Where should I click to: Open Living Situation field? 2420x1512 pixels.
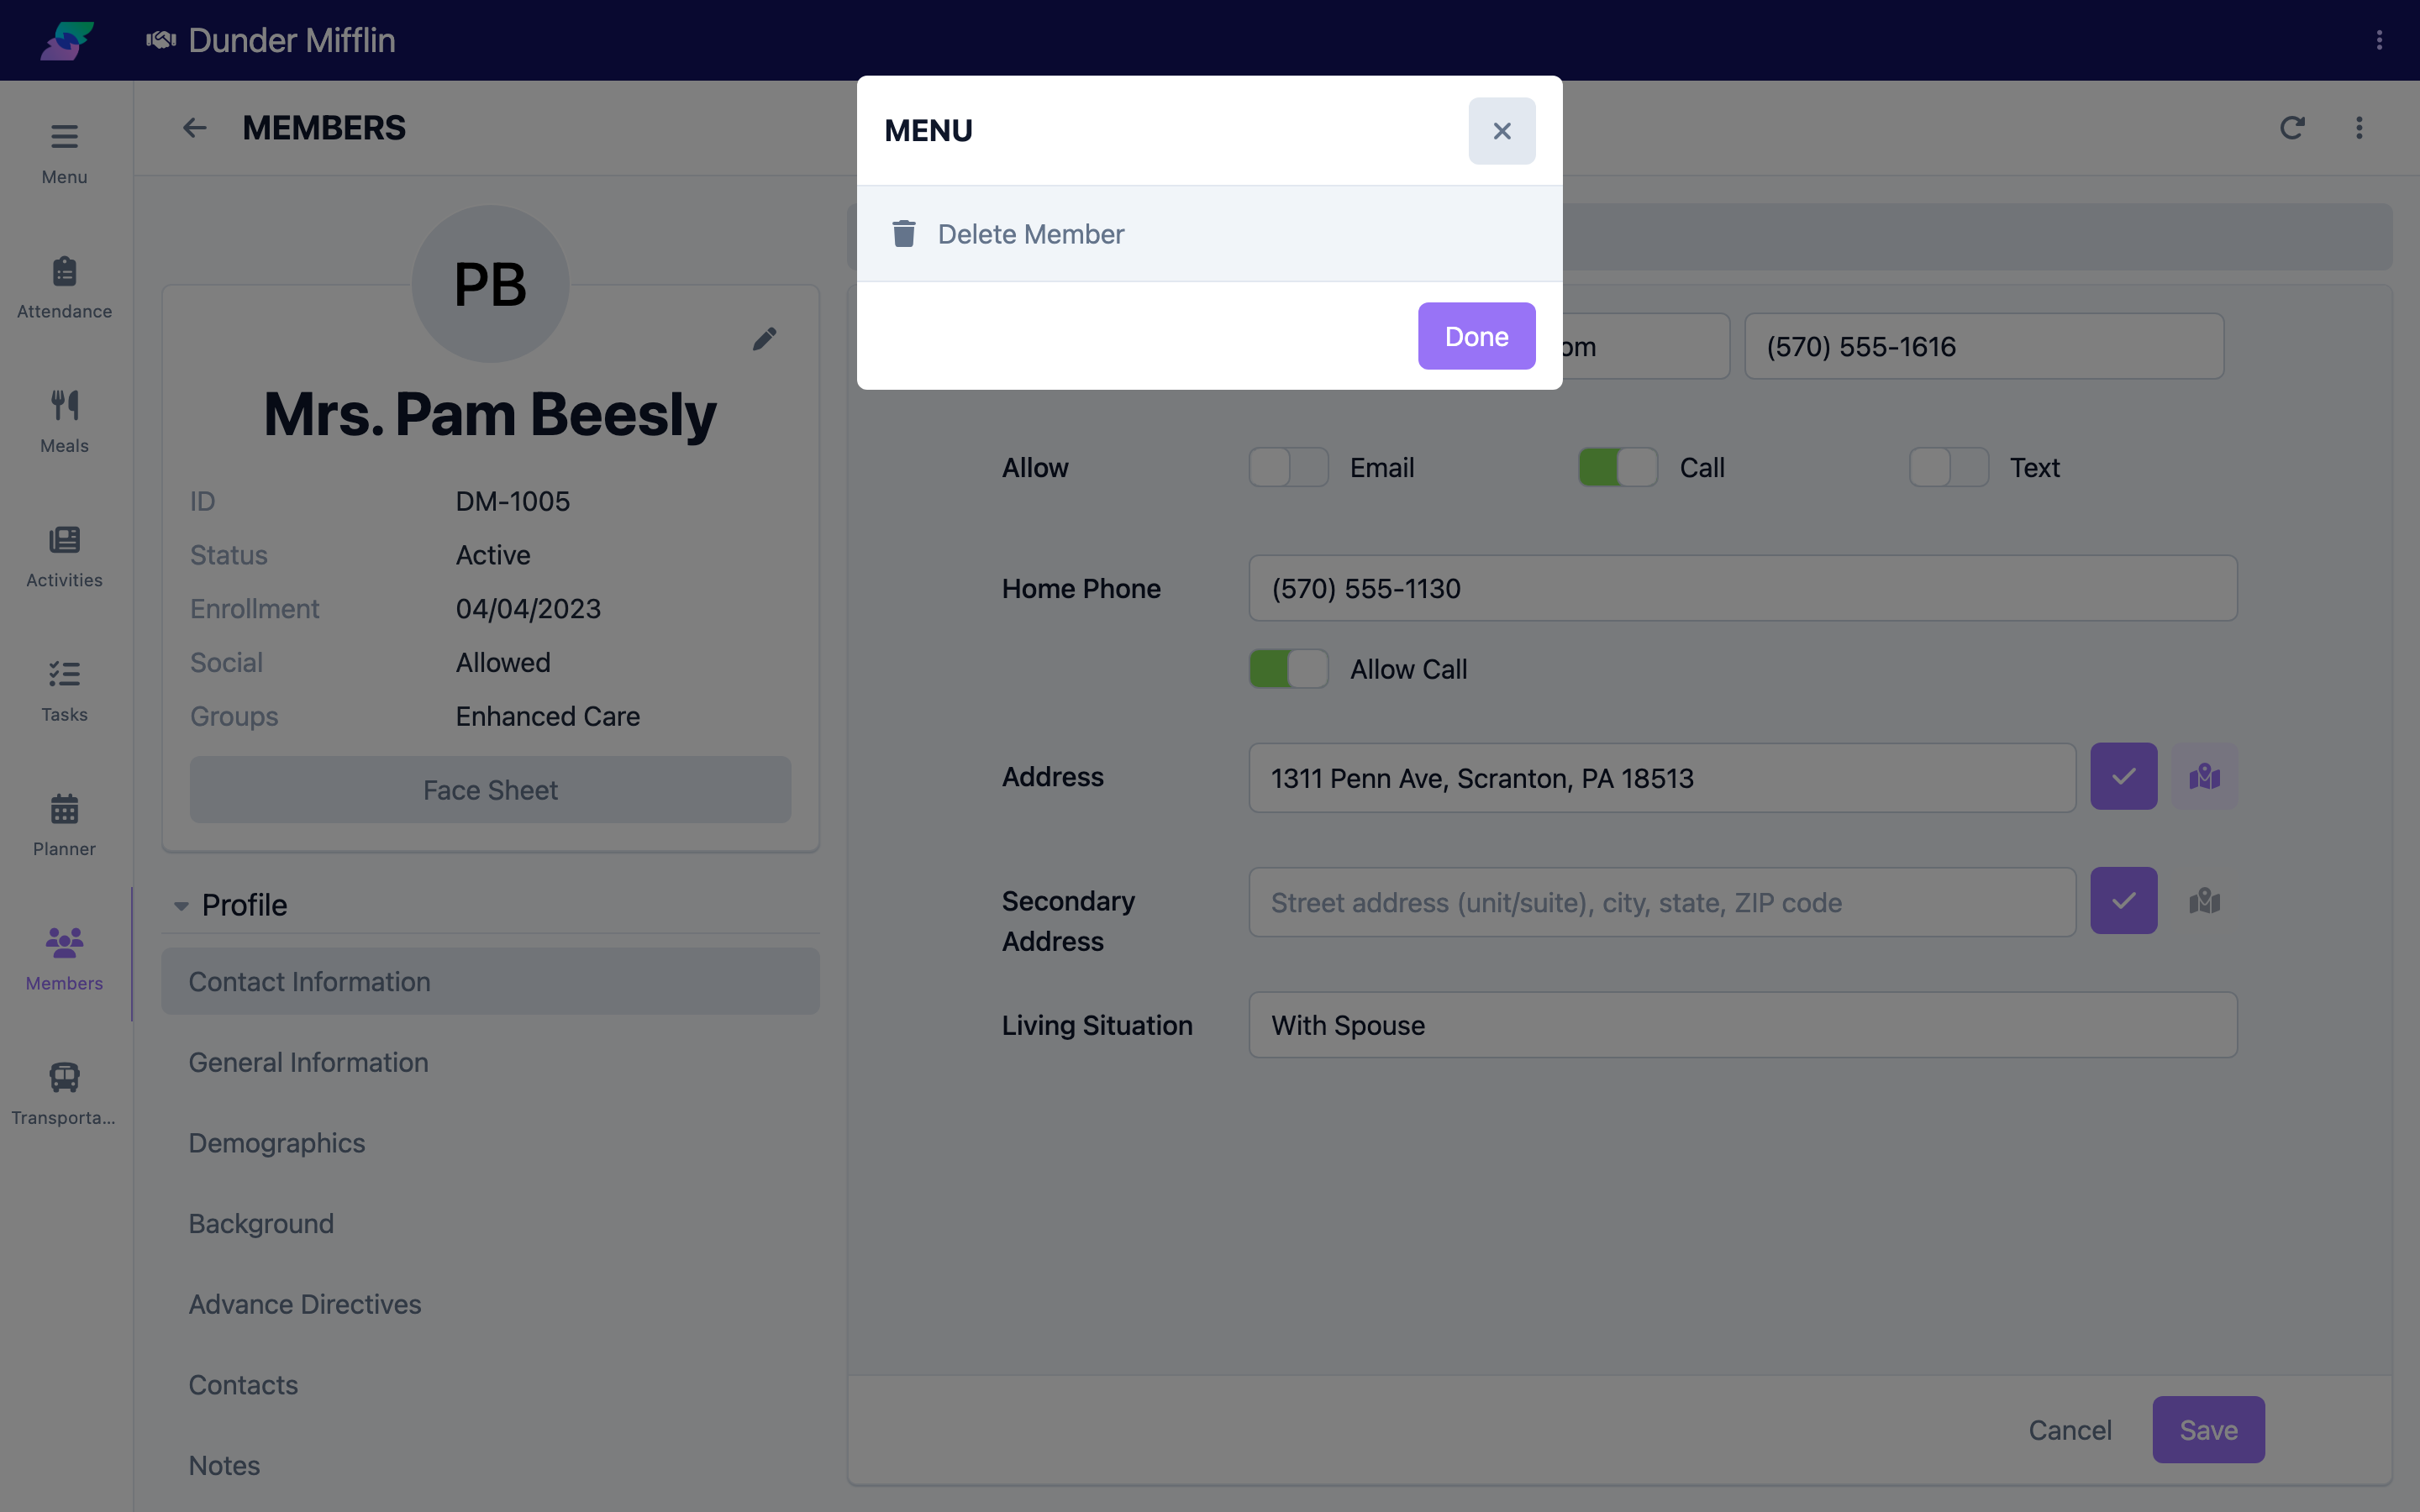1743,1025
